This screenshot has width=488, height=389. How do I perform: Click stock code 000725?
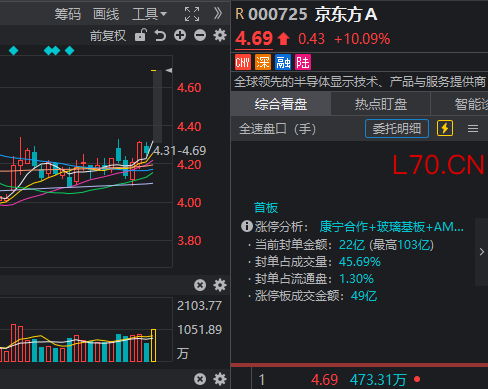coord(278,15)
